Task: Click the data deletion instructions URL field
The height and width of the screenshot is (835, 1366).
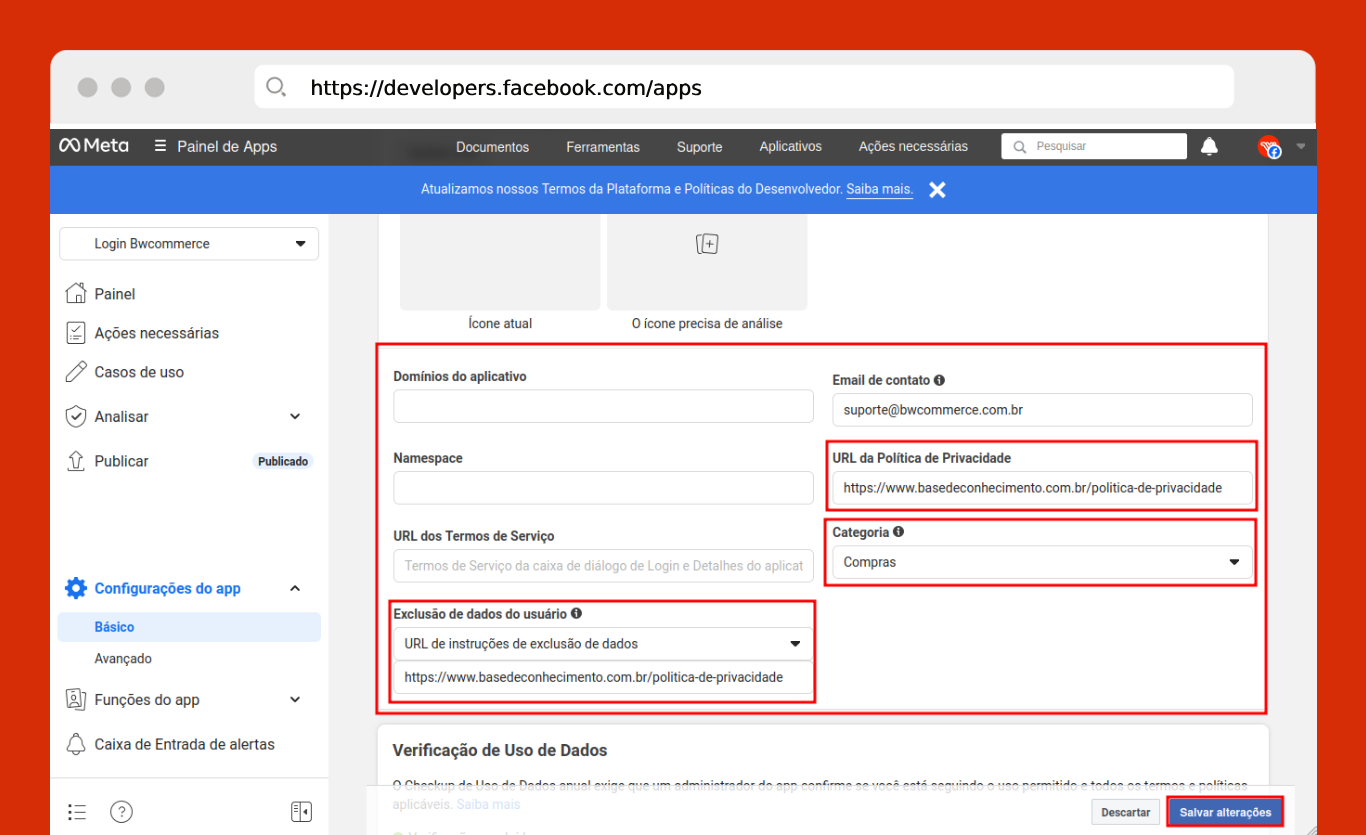Action: click(603, 677)
